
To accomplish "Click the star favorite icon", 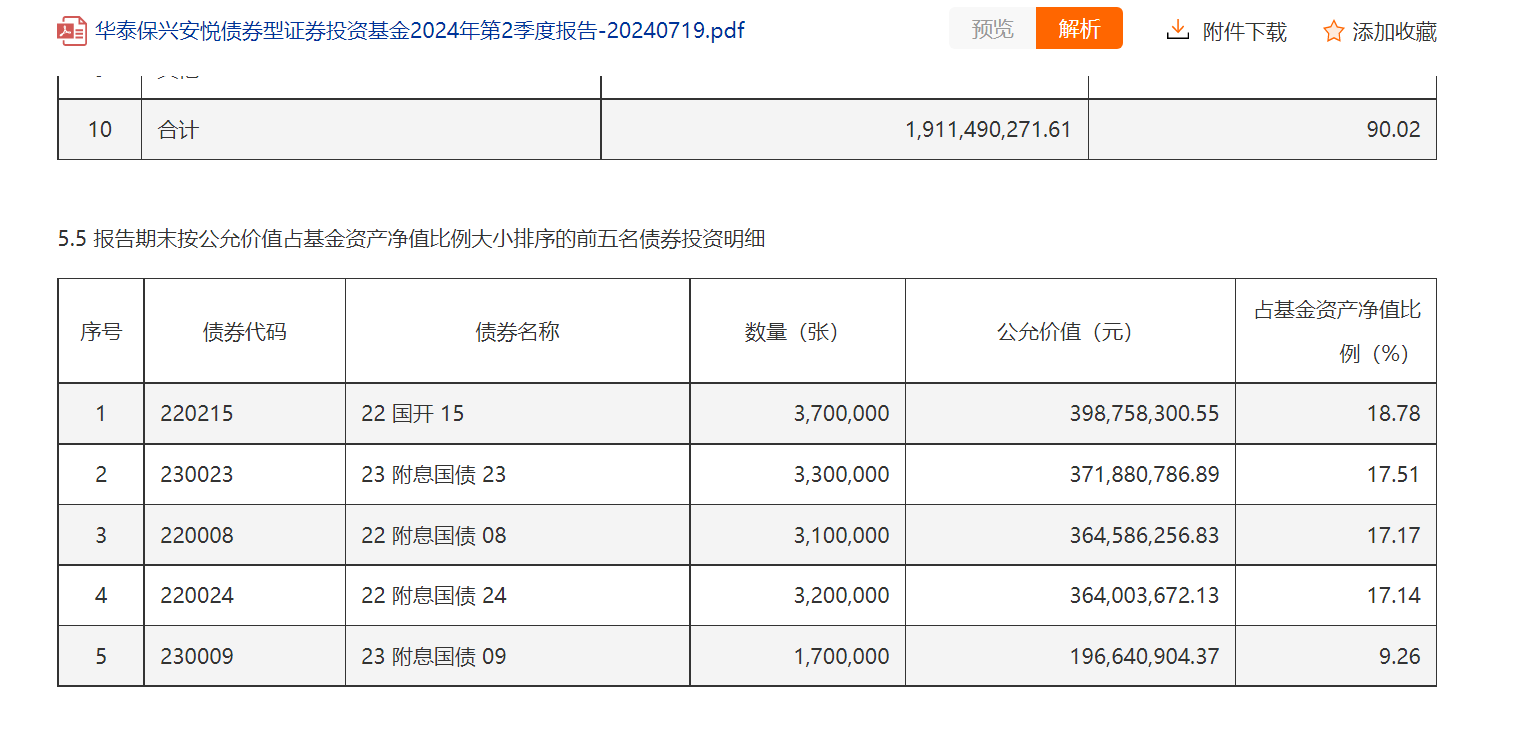I will (x=1333, y=32).
